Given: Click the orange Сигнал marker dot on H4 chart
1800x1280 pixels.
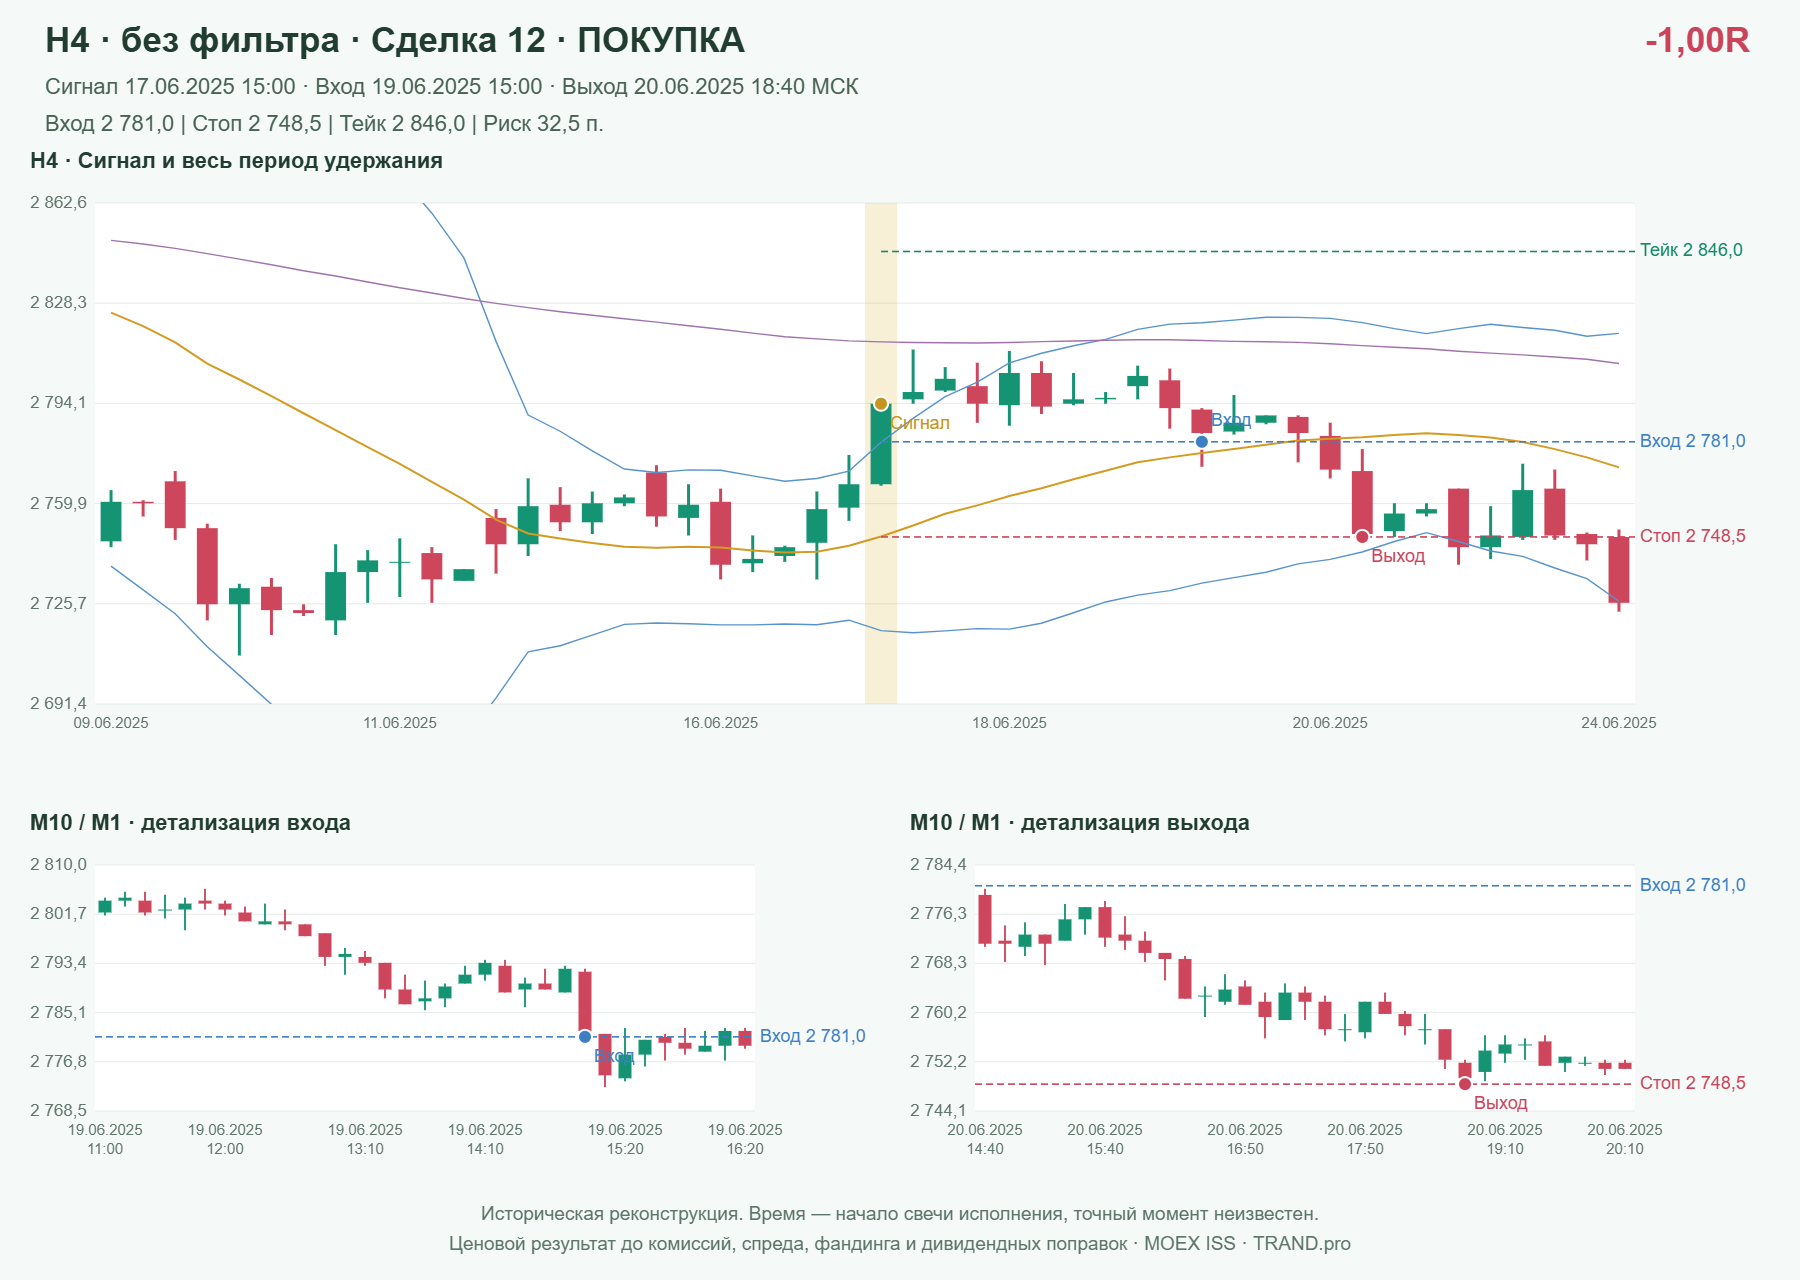Looking at the screenshot, I should point(880,404).
